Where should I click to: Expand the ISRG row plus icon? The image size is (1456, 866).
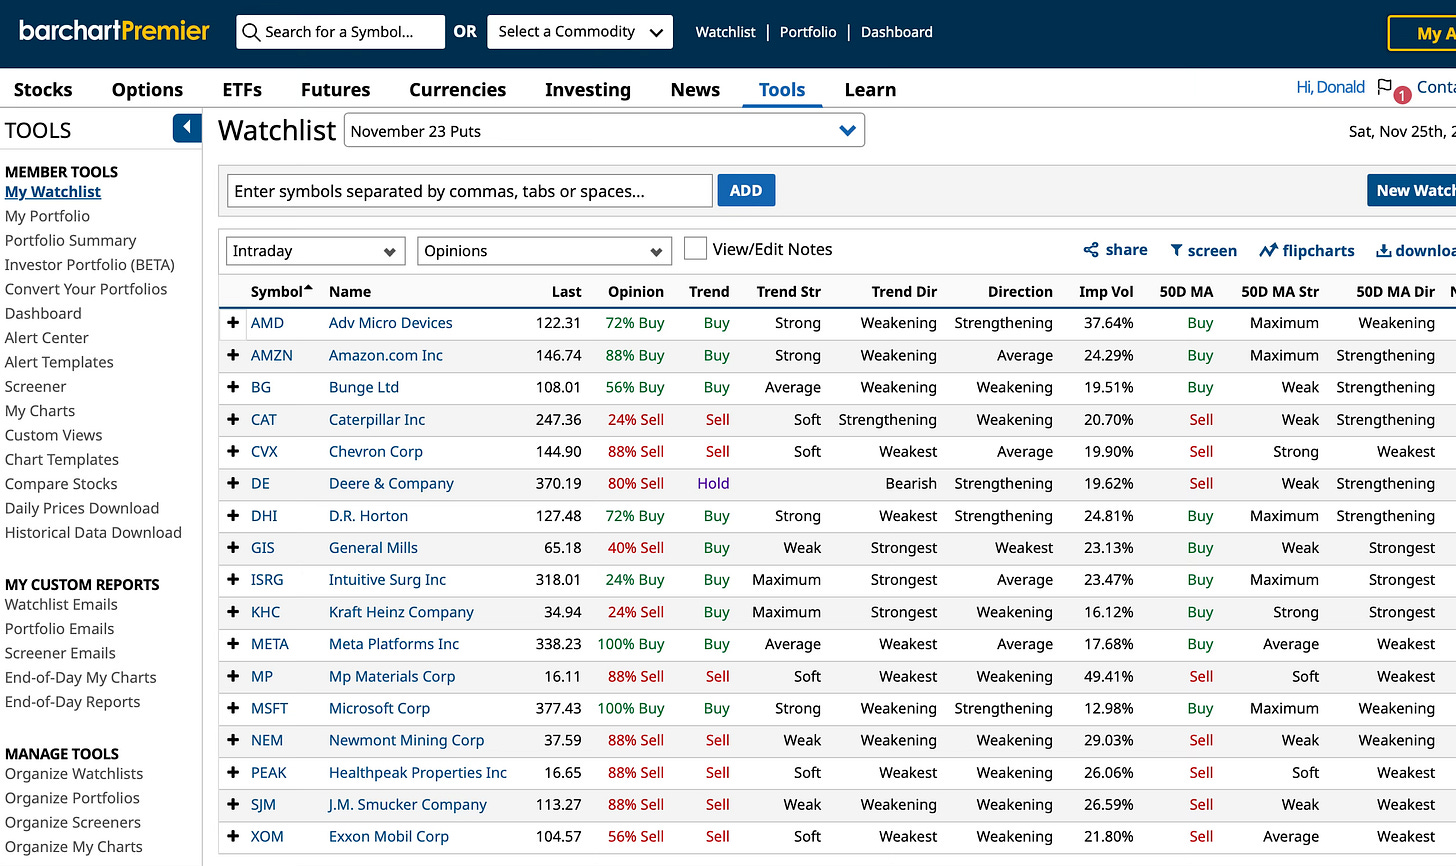coord(233,580)
